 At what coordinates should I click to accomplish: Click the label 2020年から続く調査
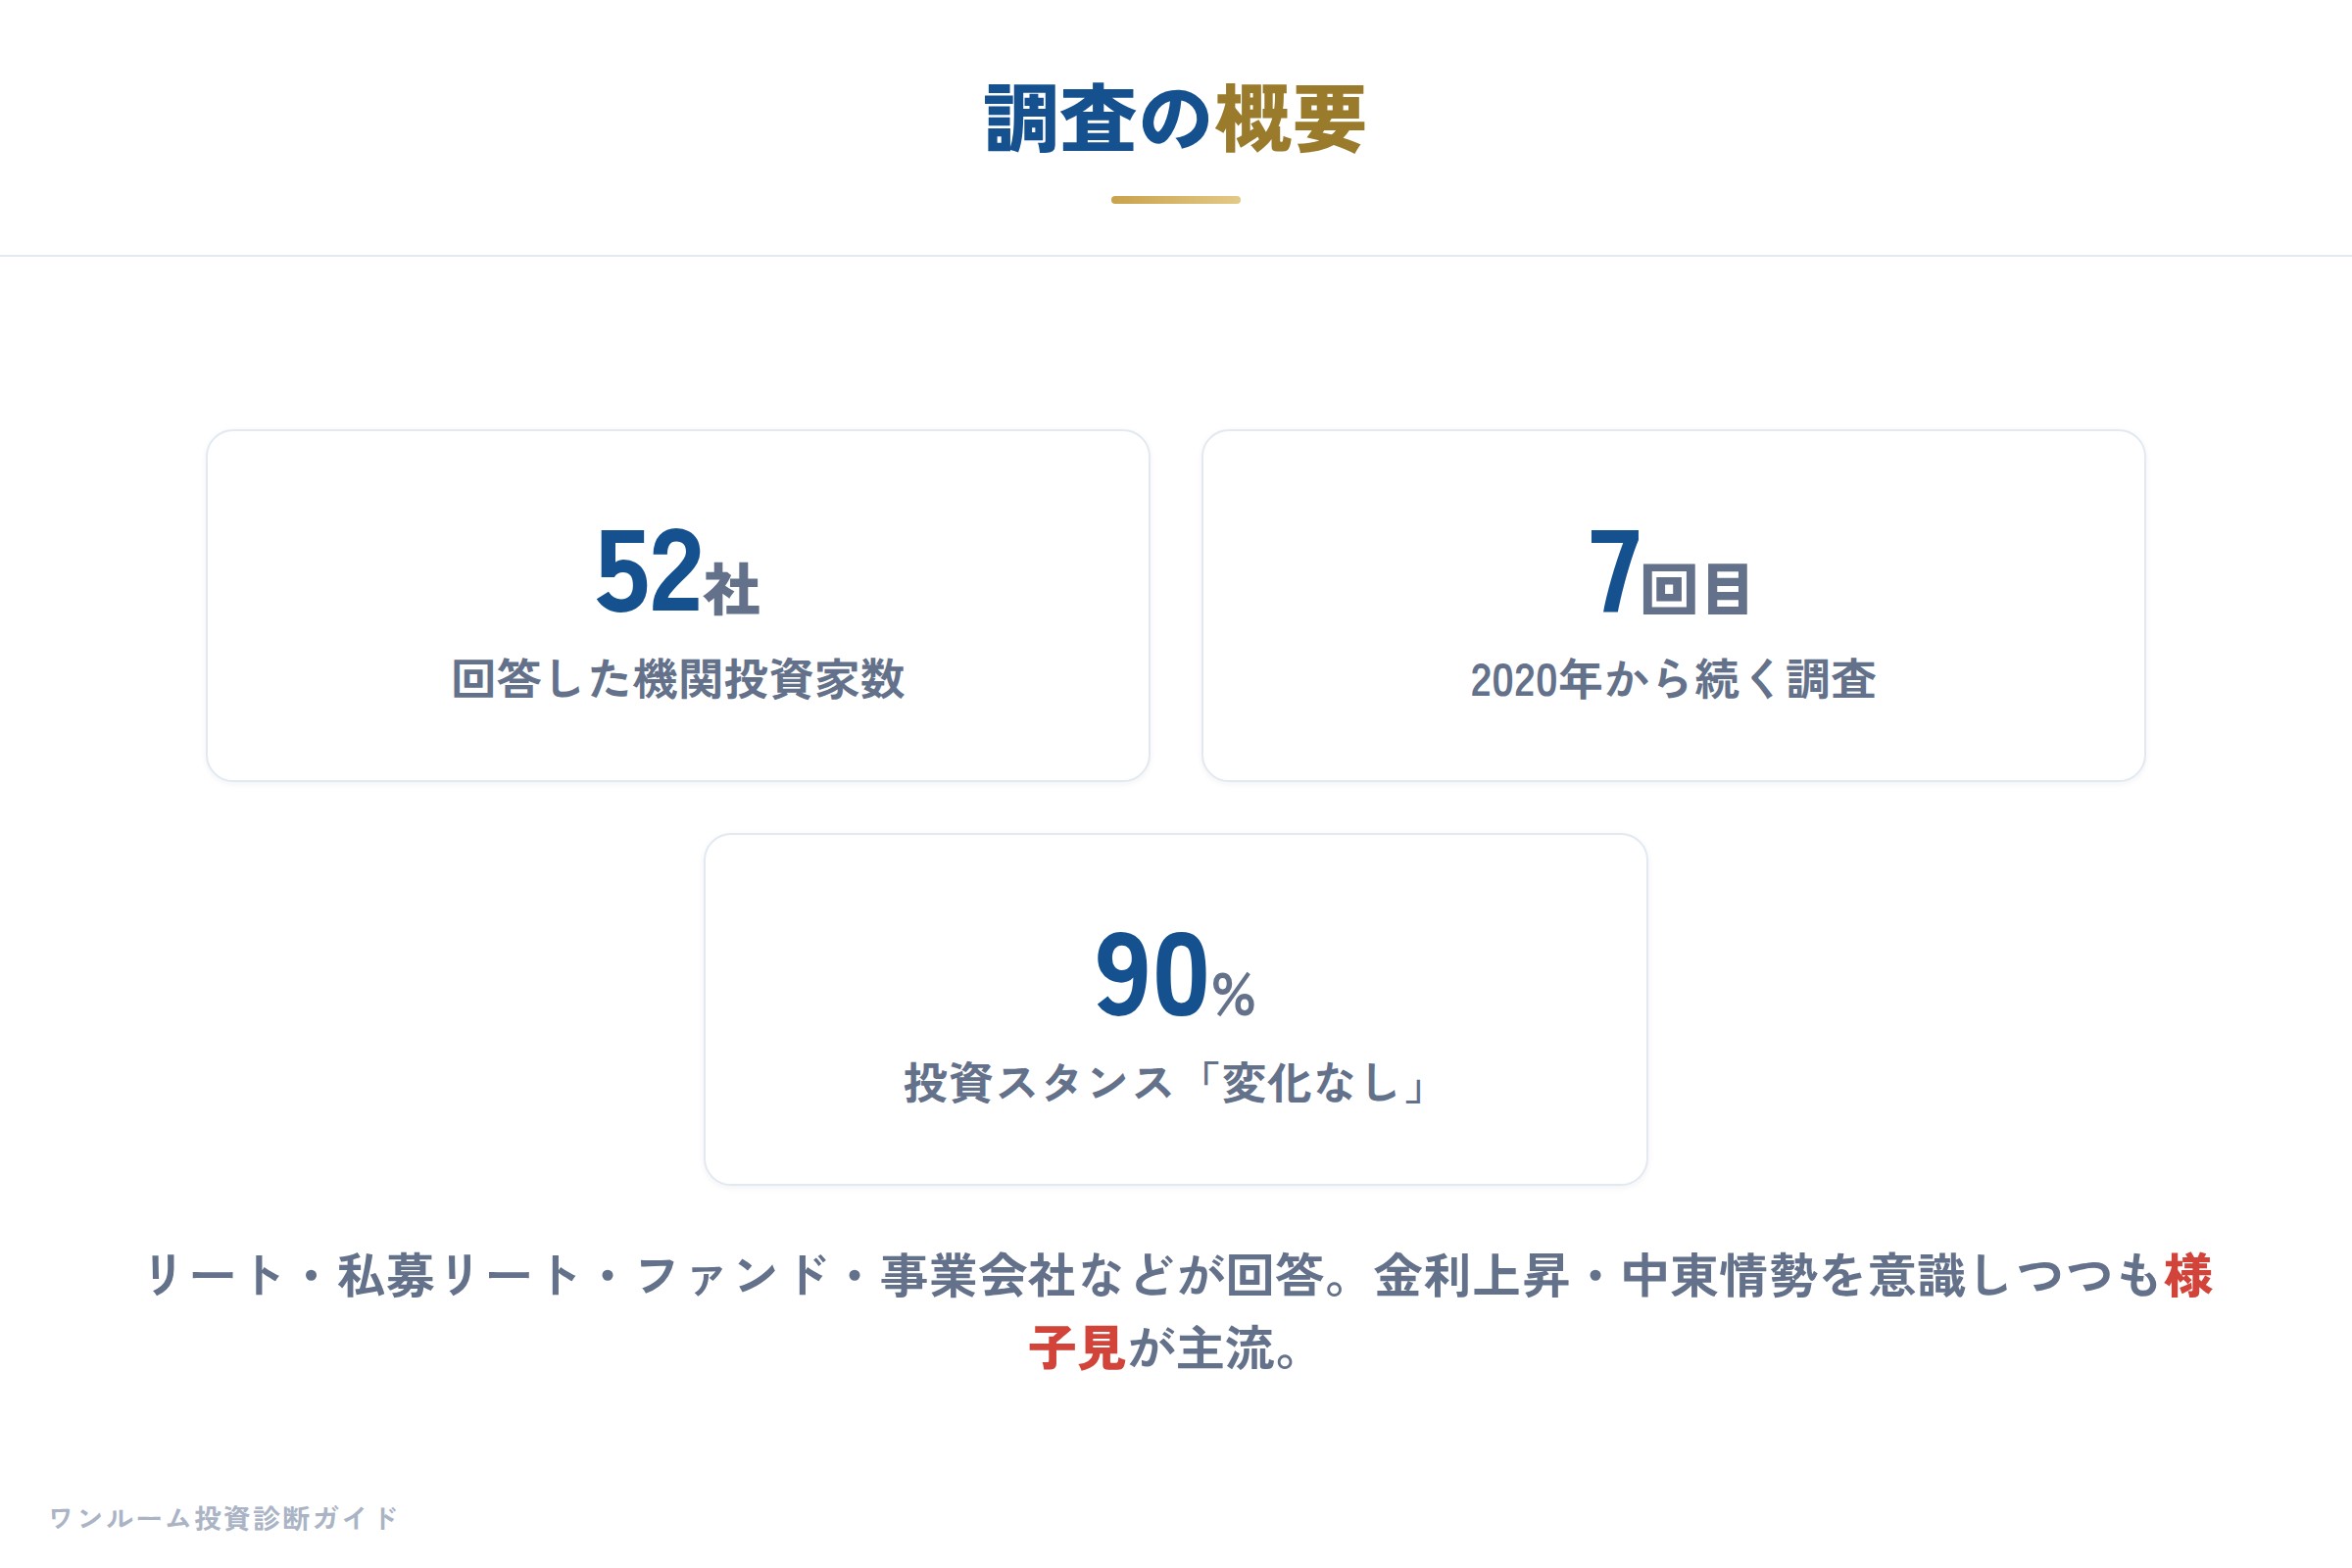tap(1673, 680)
